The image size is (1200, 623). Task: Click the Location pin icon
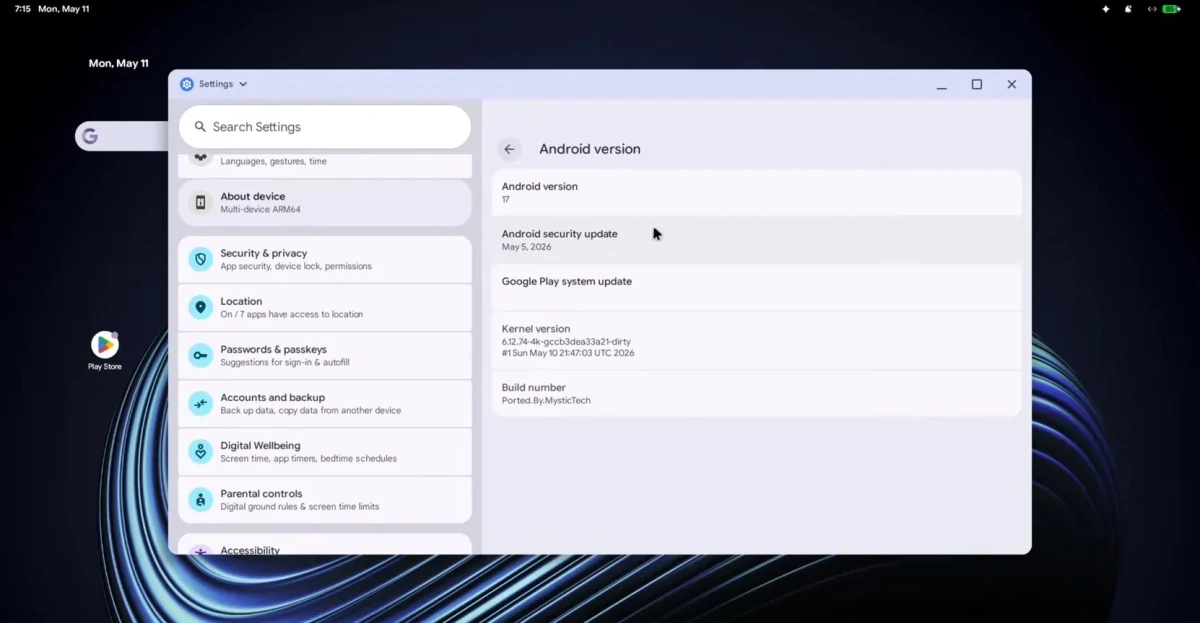[x=201, y=307]
